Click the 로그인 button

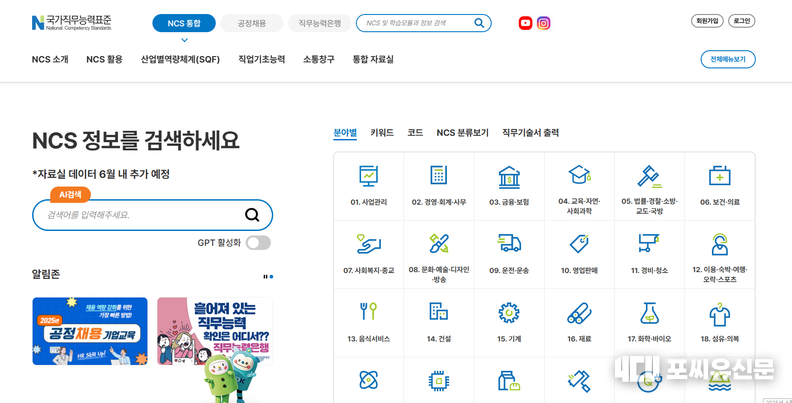click(741, 21)
